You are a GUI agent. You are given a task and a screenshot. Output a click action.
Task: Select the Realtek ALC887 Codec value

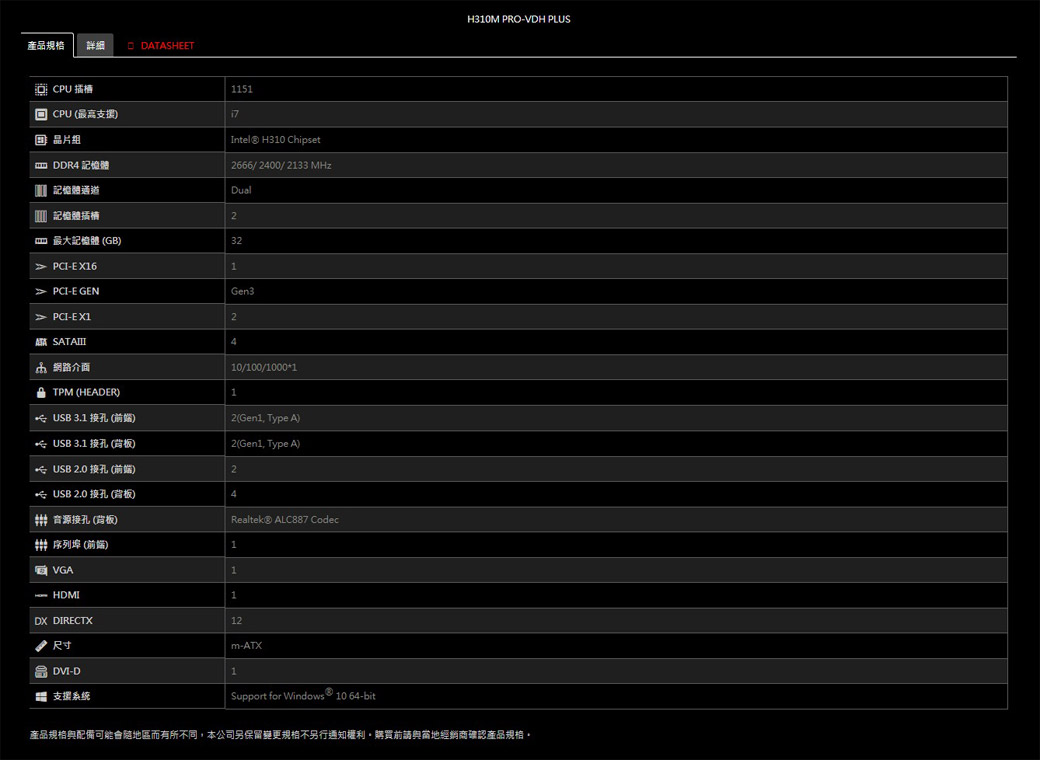[x=284, y=520]
